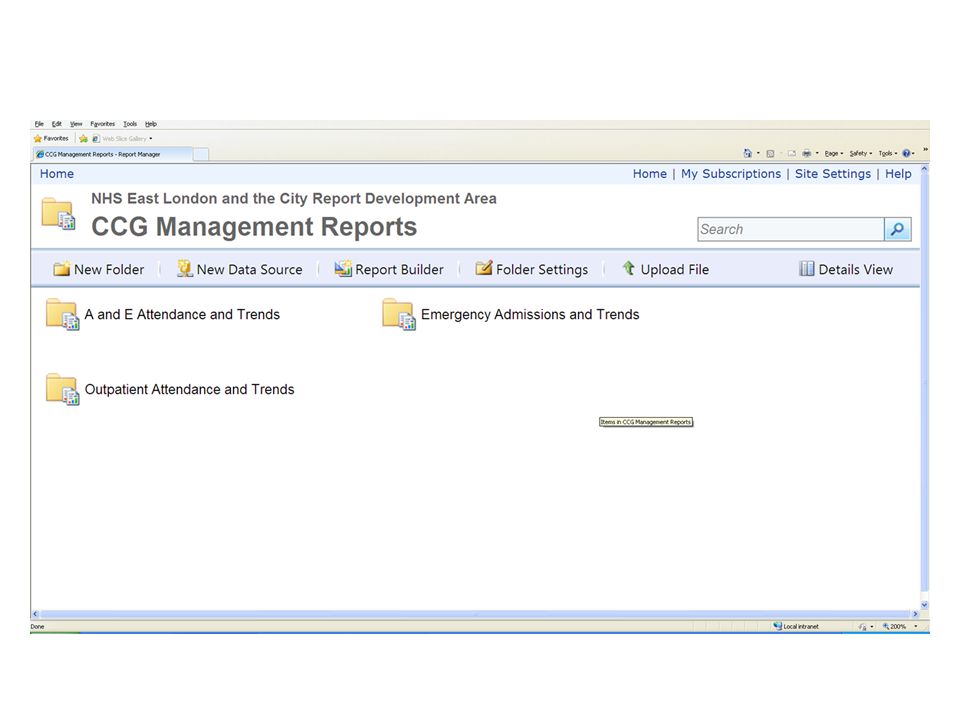Click the Favorites button label
The height and width of the screenshot is (720, 960).
click(x=56, y=138)
